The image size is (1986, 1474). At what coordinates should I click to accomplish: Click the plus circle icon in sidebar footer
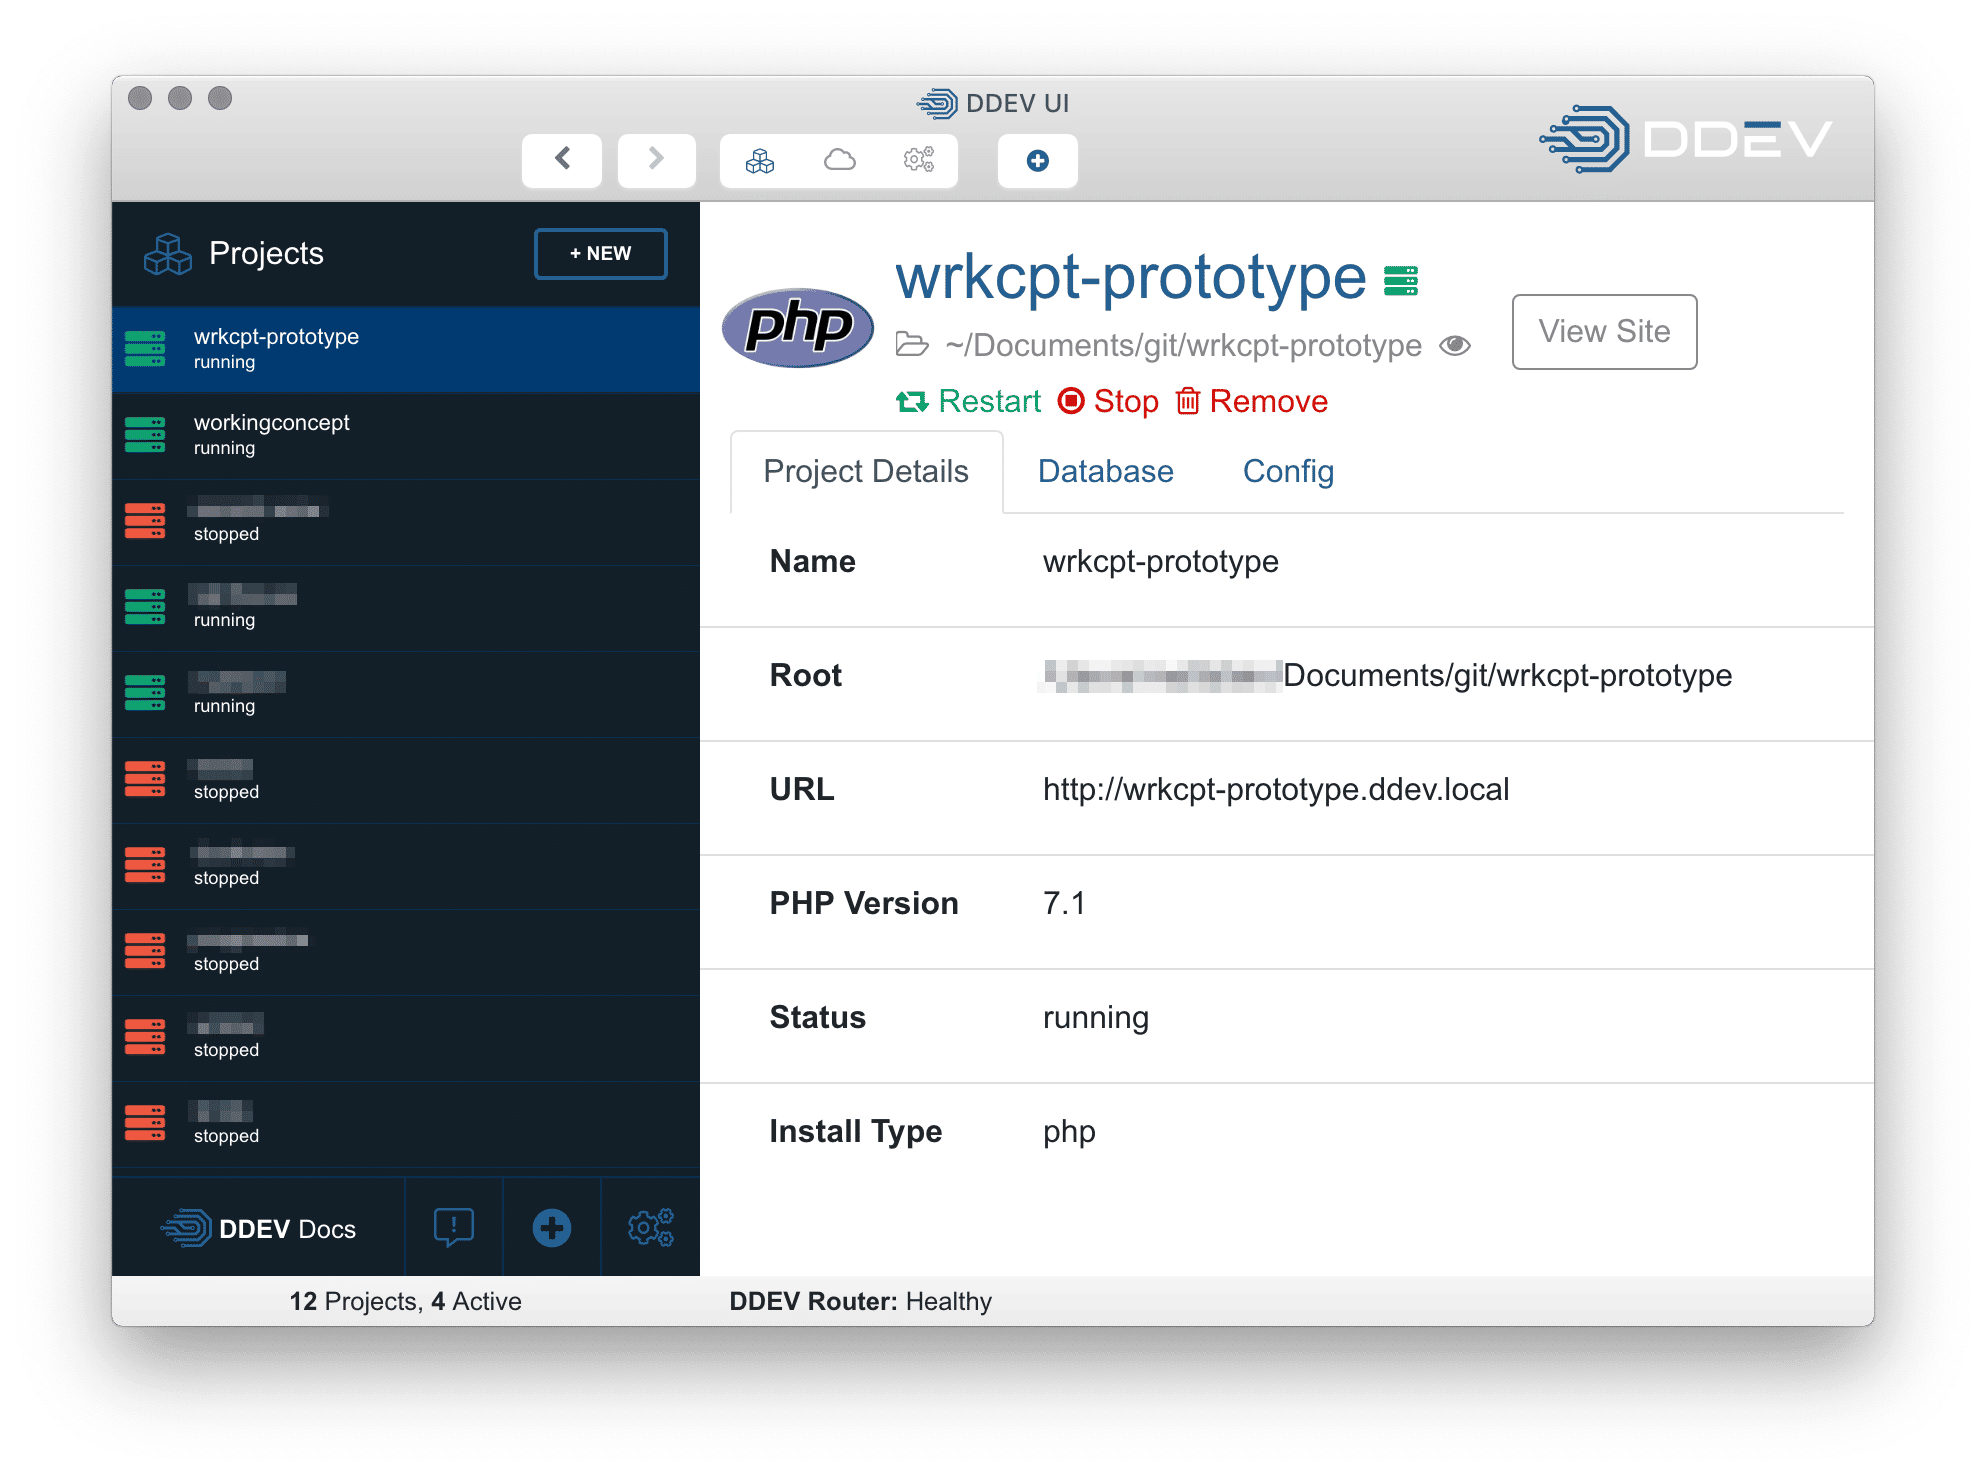[552, 1228]
